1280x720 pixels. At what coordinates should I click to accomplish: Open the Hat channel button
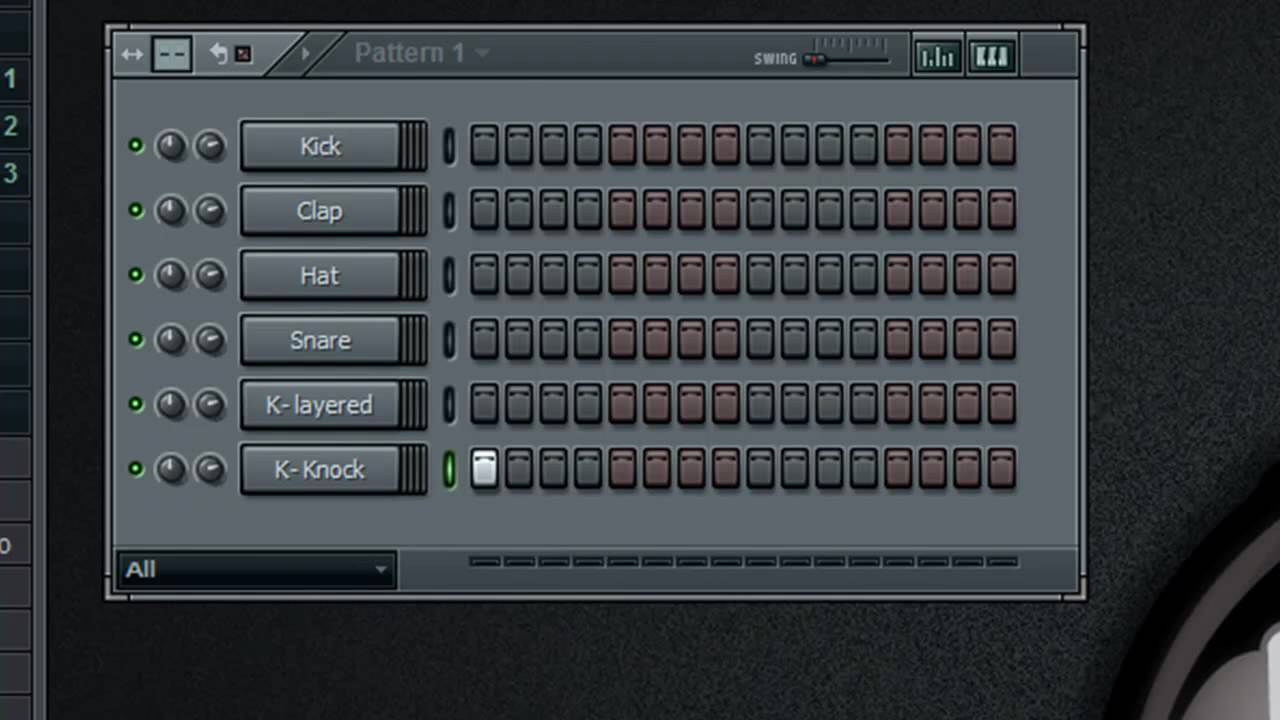point(333,275)
